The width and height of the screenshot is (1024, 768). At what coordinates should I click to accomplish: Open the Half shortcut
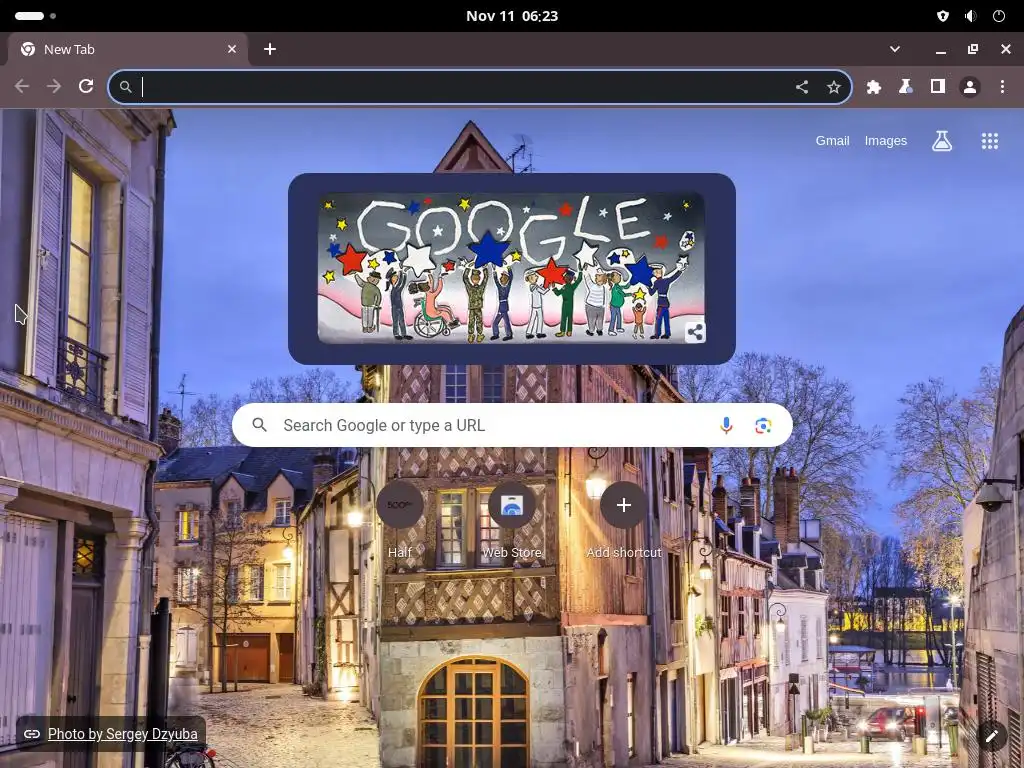(400, 520)
